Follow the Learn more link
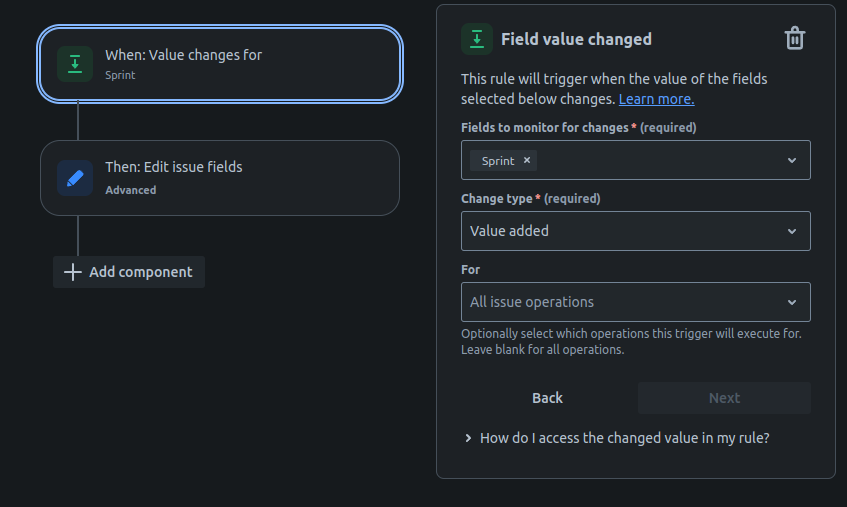Image resolution: width=847 pixels, height=507 pixels. point(656,99)
